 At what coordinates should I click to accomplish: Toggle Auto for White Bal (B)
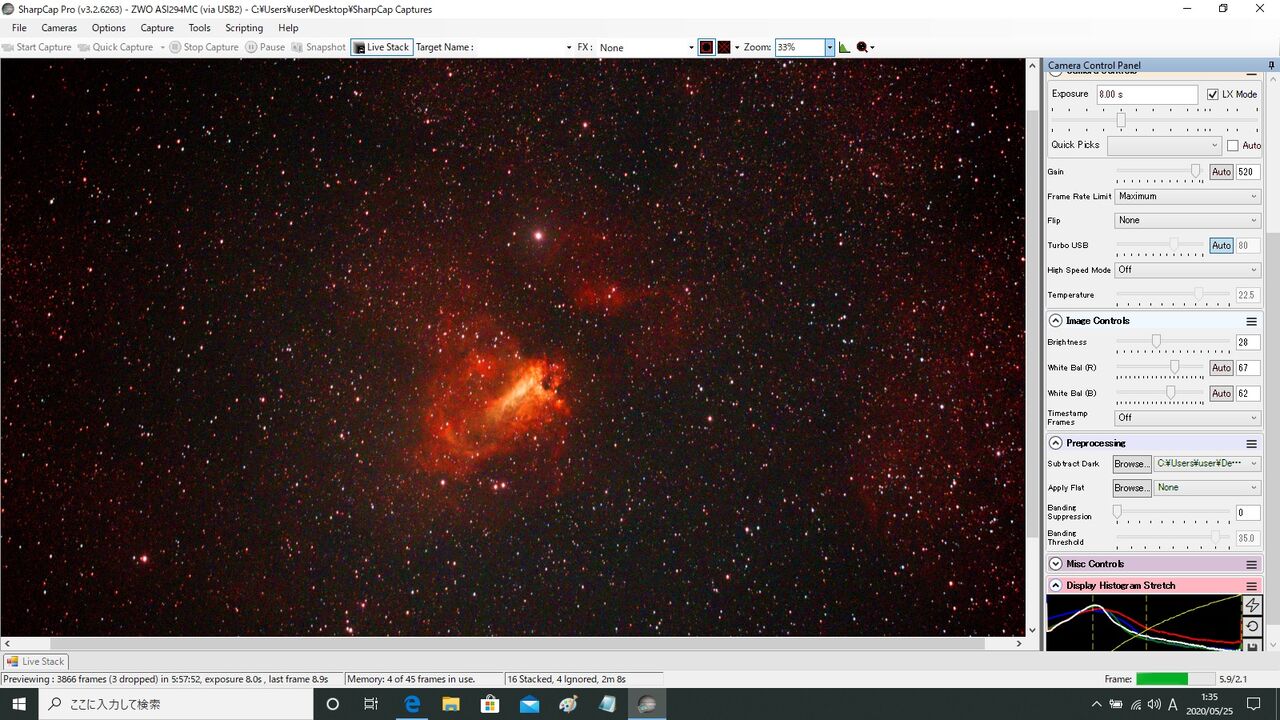pos(1221,393)
